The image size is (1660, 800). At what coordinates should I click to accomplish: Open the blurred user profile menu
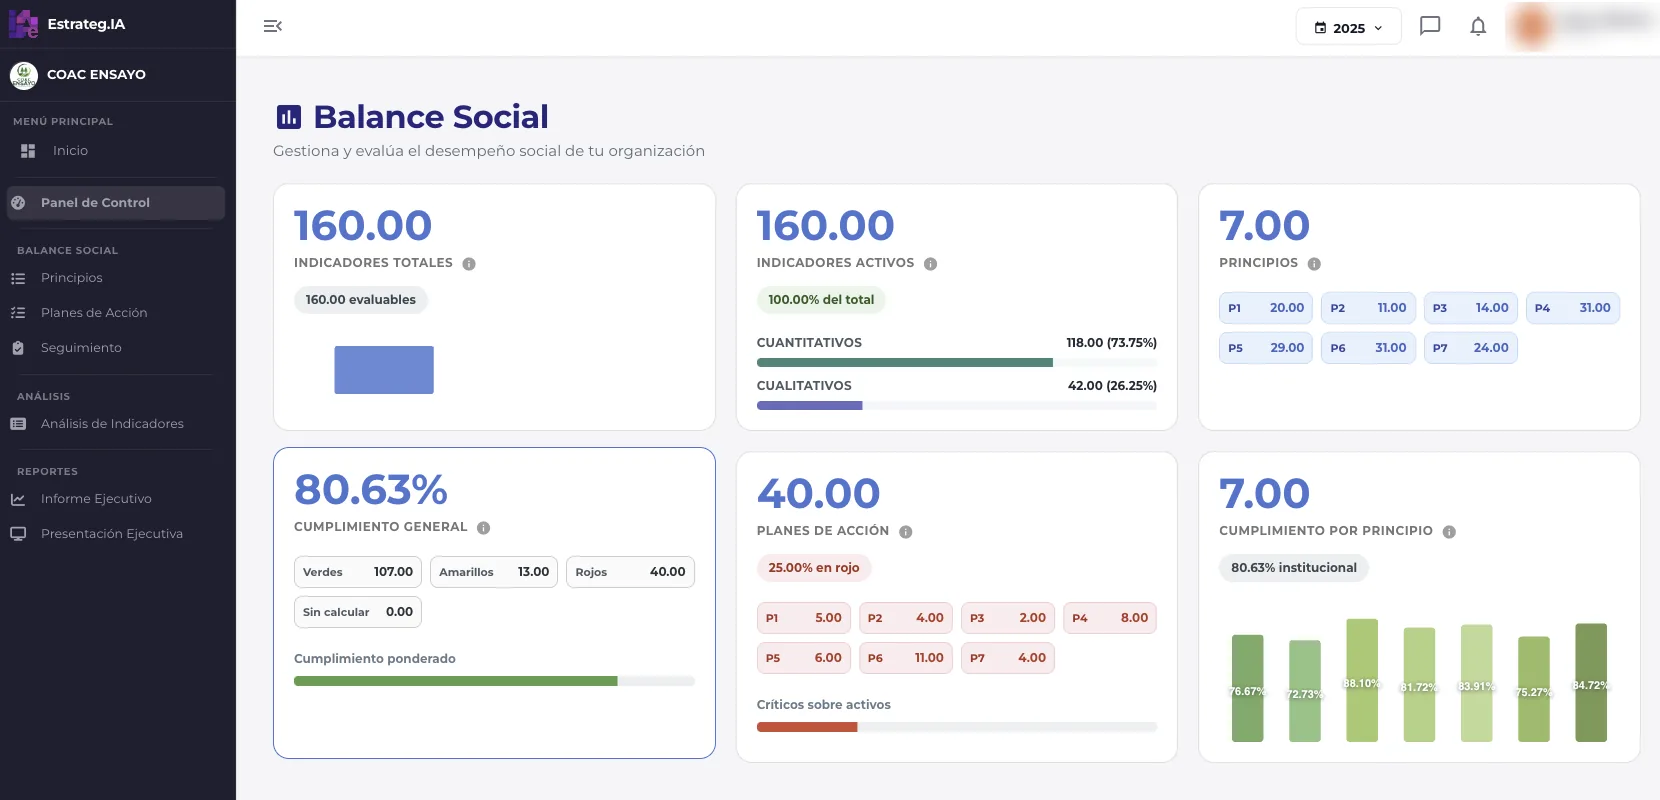tap(1582, 27)
